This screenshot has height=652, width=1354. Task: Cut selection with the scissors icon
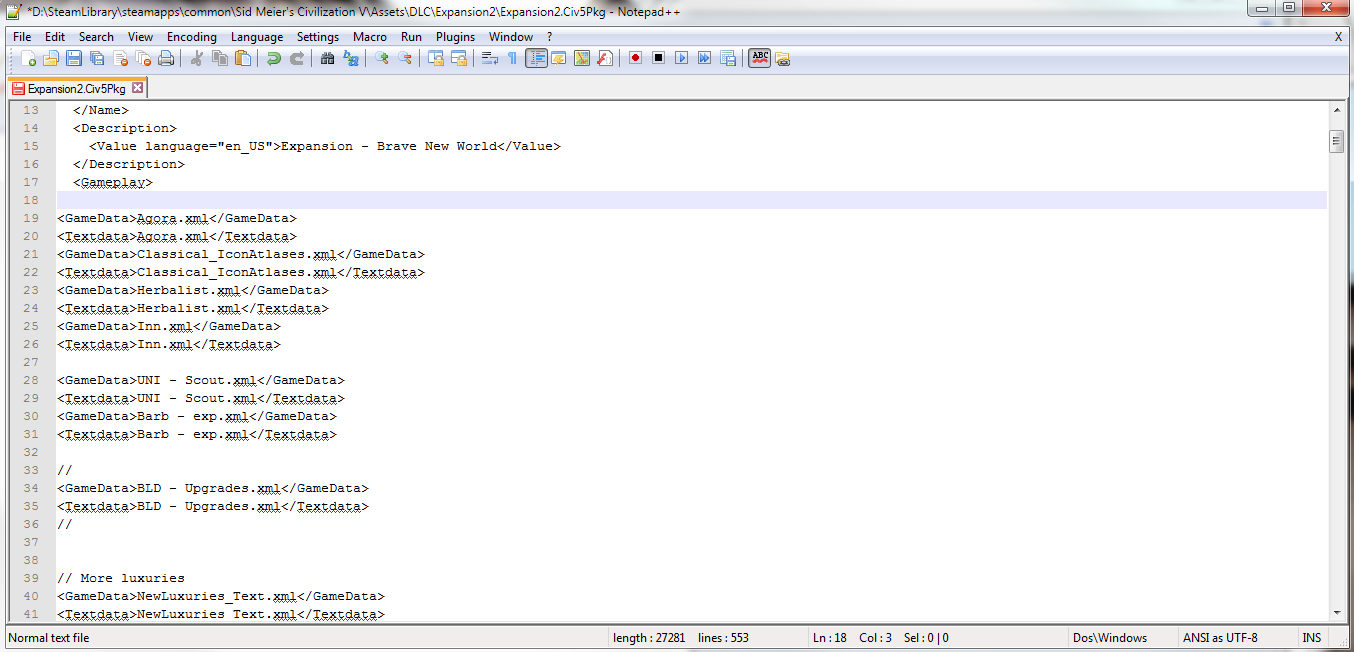tap(197, 58)
